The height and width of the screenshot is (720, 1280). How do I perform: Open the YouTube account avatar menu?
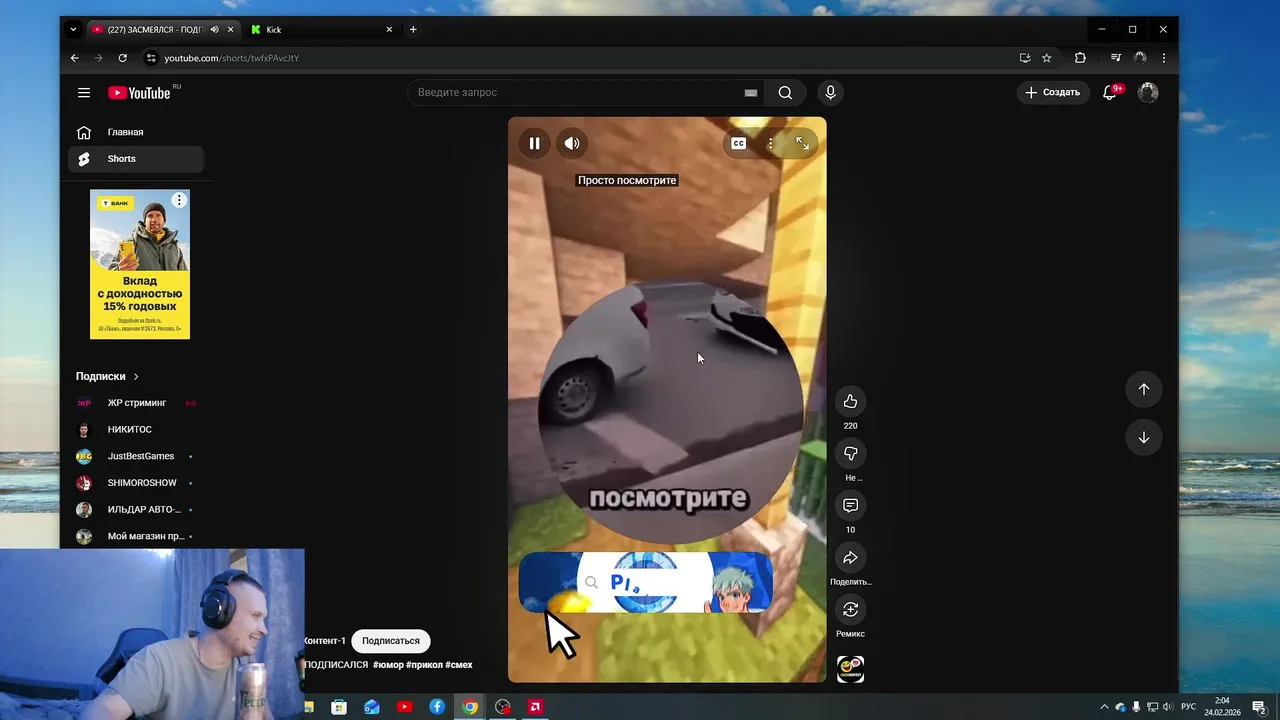coord(1148,92)
